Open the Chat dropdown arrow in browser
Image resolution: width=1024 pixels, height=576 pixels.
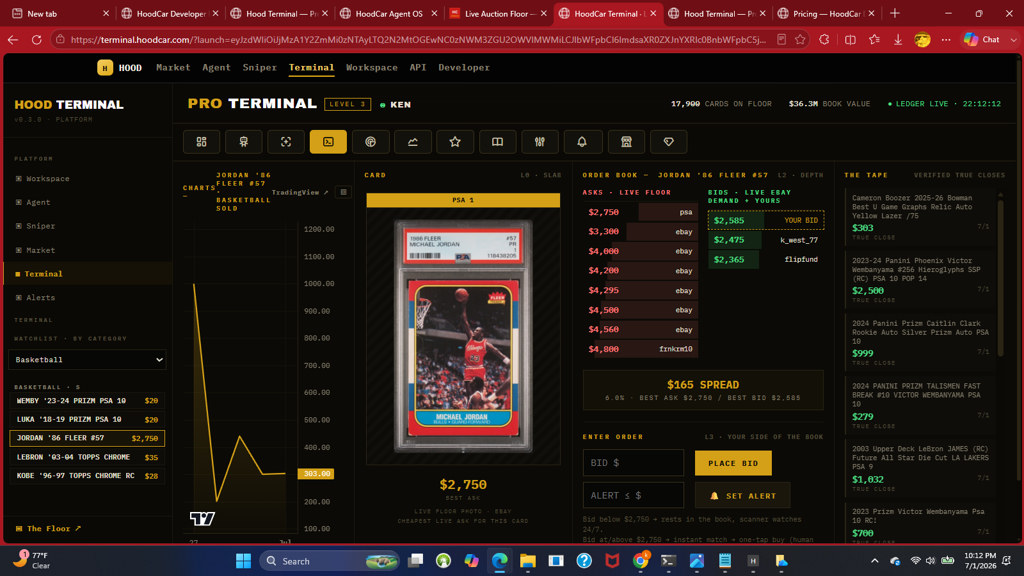point(1013,40)
